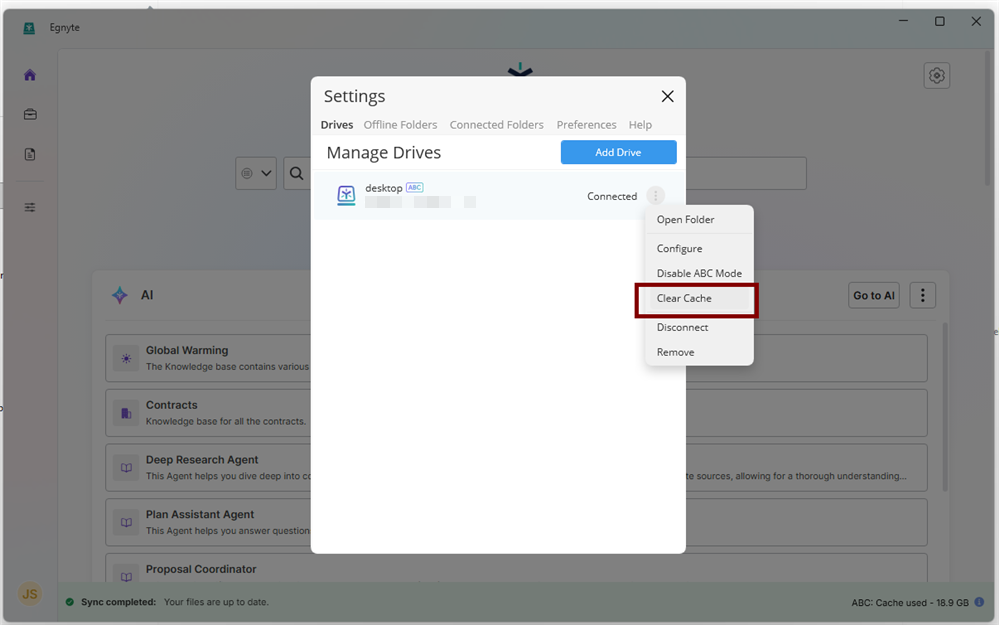
Task: Click the Contracts knowledge base icon
Action: (126, 413)
